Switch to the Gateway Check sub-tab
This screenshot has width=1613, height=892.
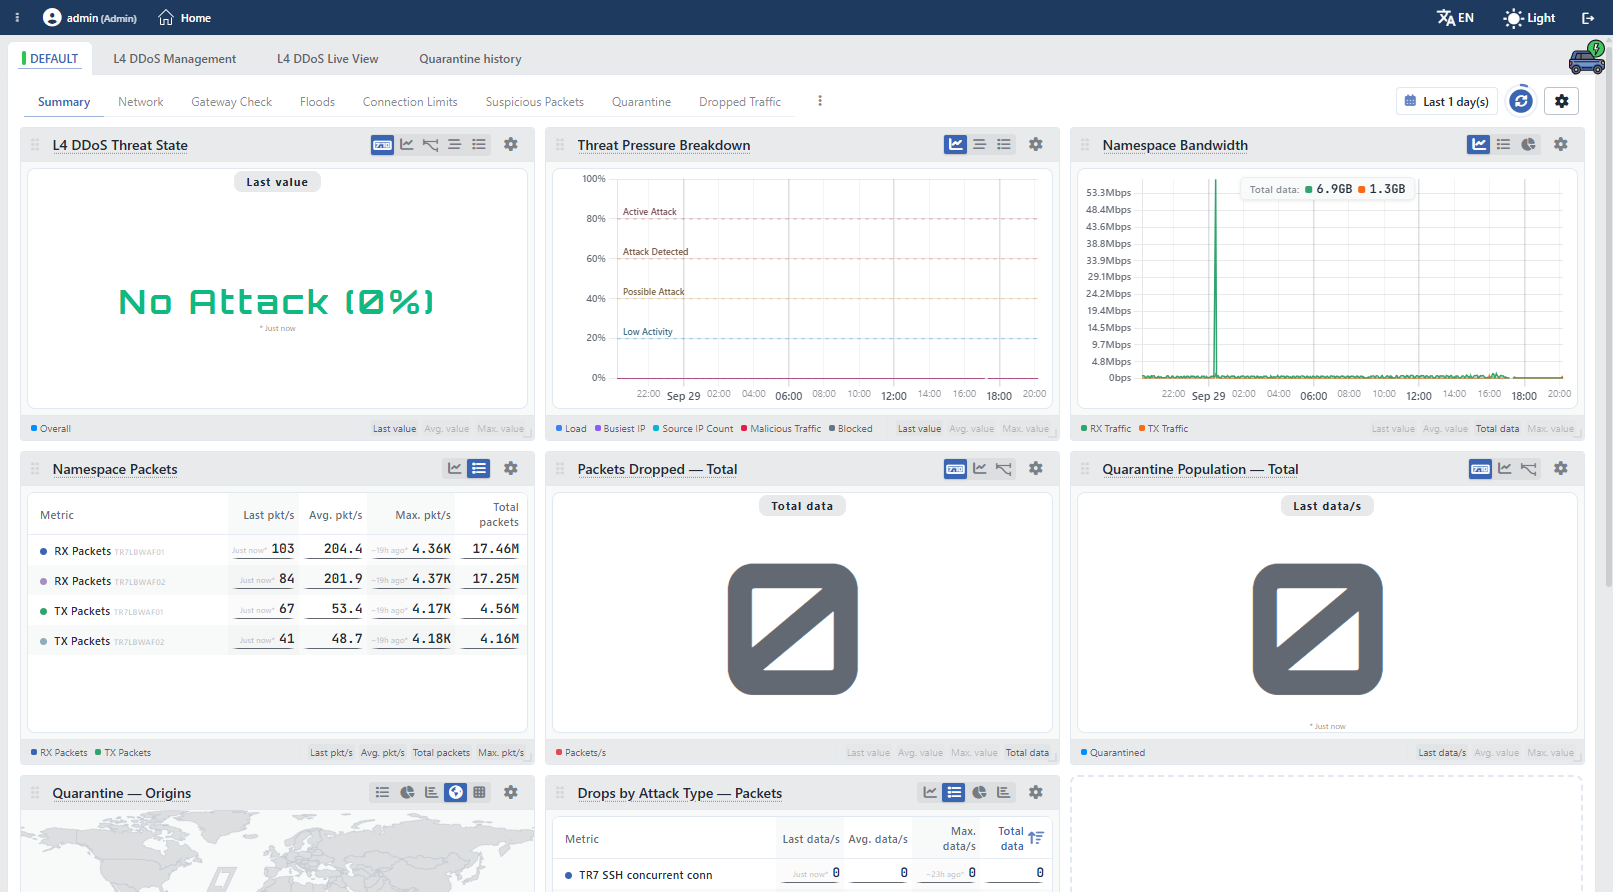[232, 102]
